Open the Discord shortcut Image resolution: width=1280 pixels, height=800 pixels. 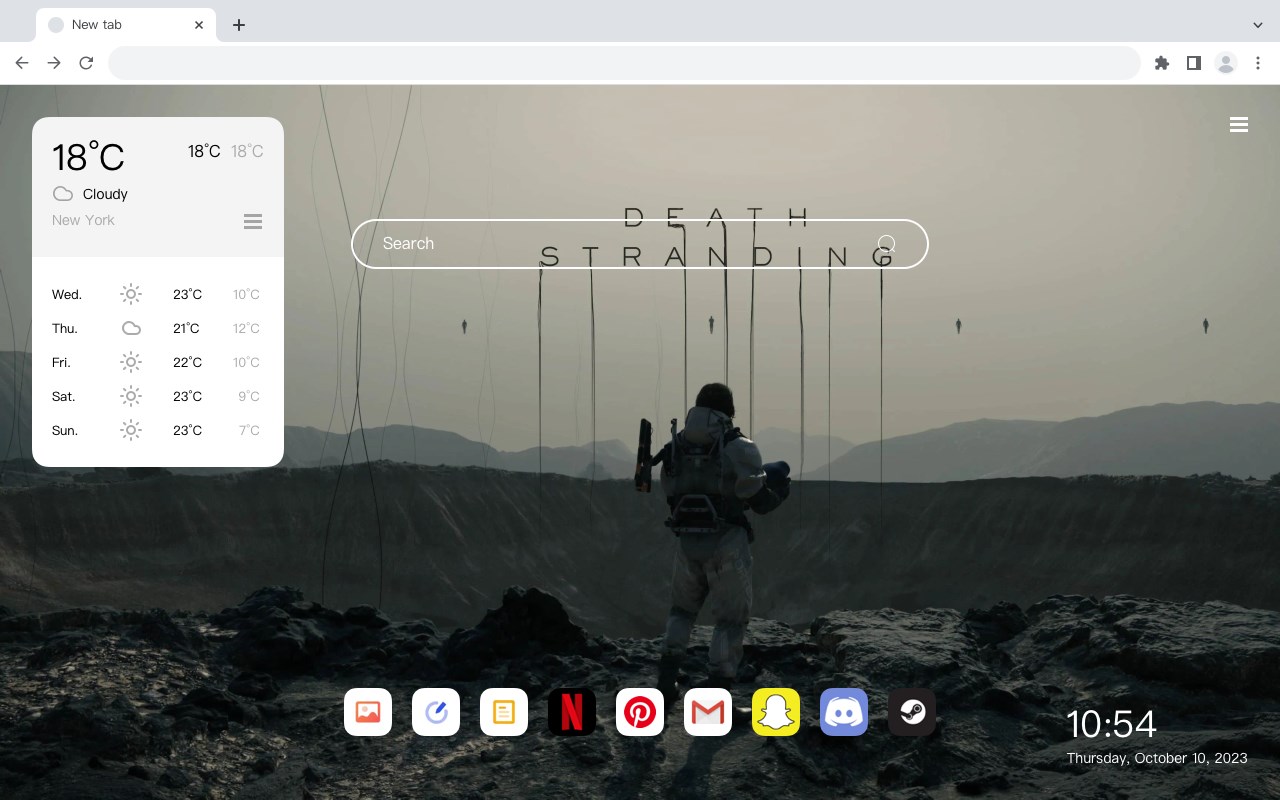point(844,712)
